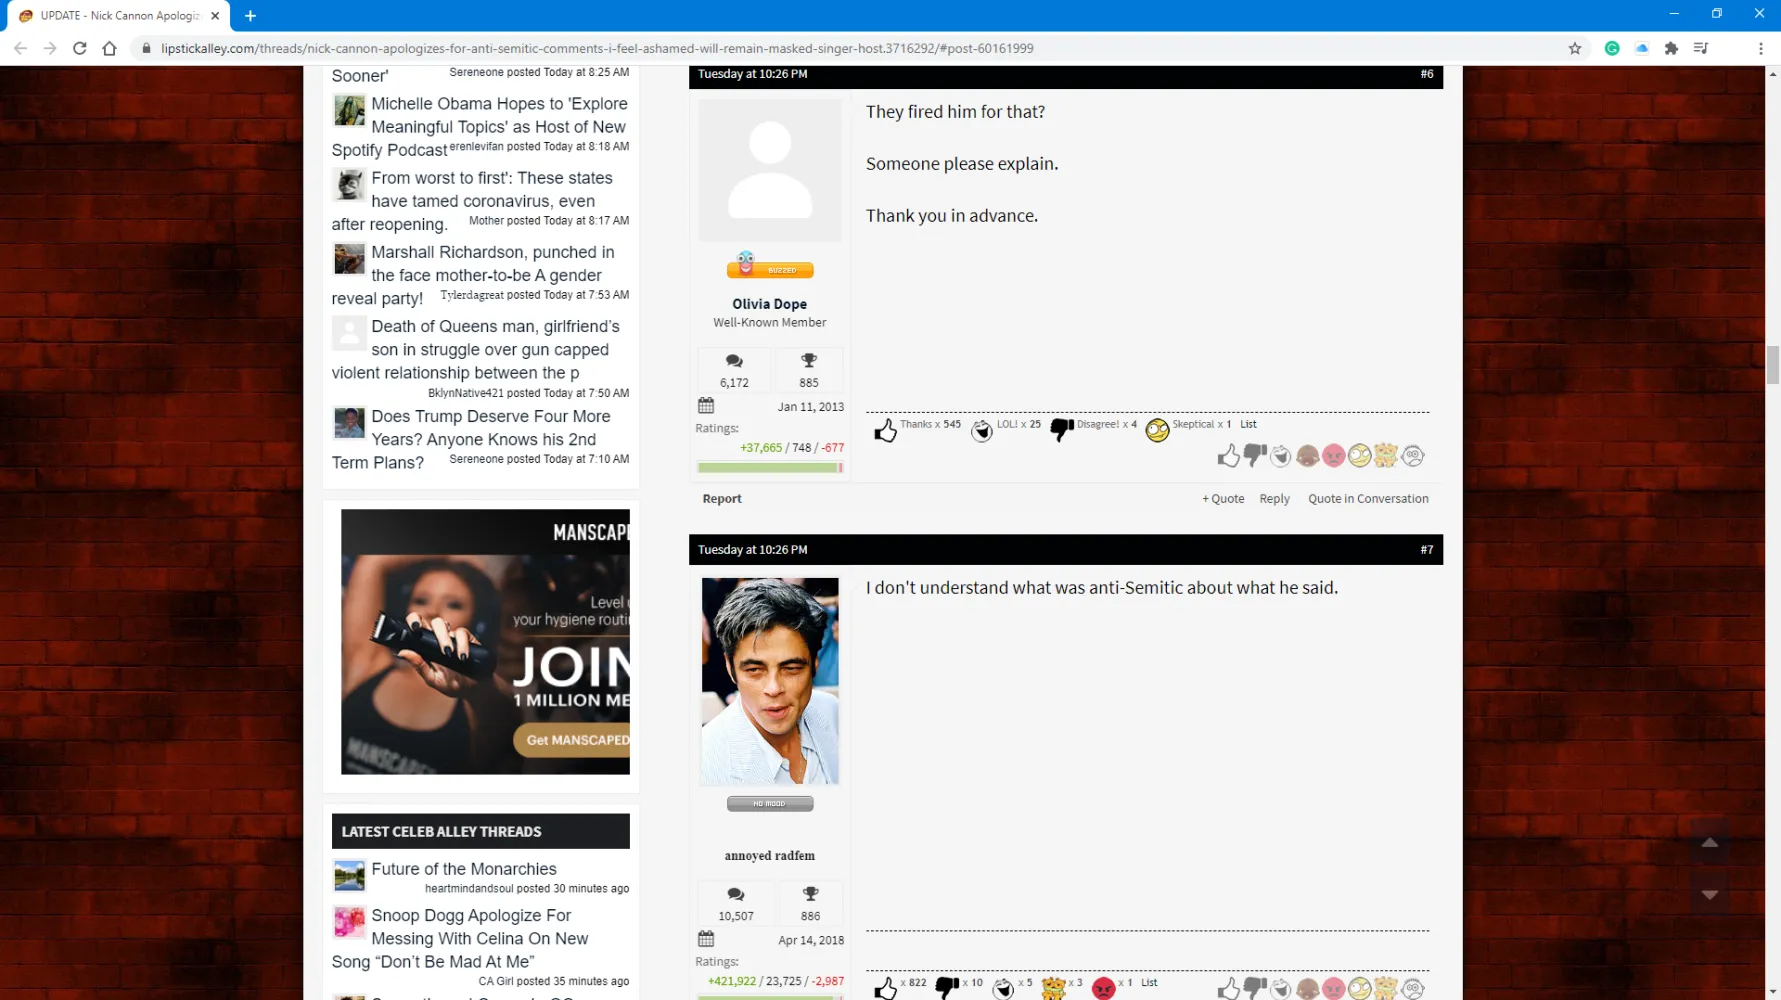The image size is (1781, 1000).
Task: Report Olivia Dope's post
Action: (x=721, y=499)
